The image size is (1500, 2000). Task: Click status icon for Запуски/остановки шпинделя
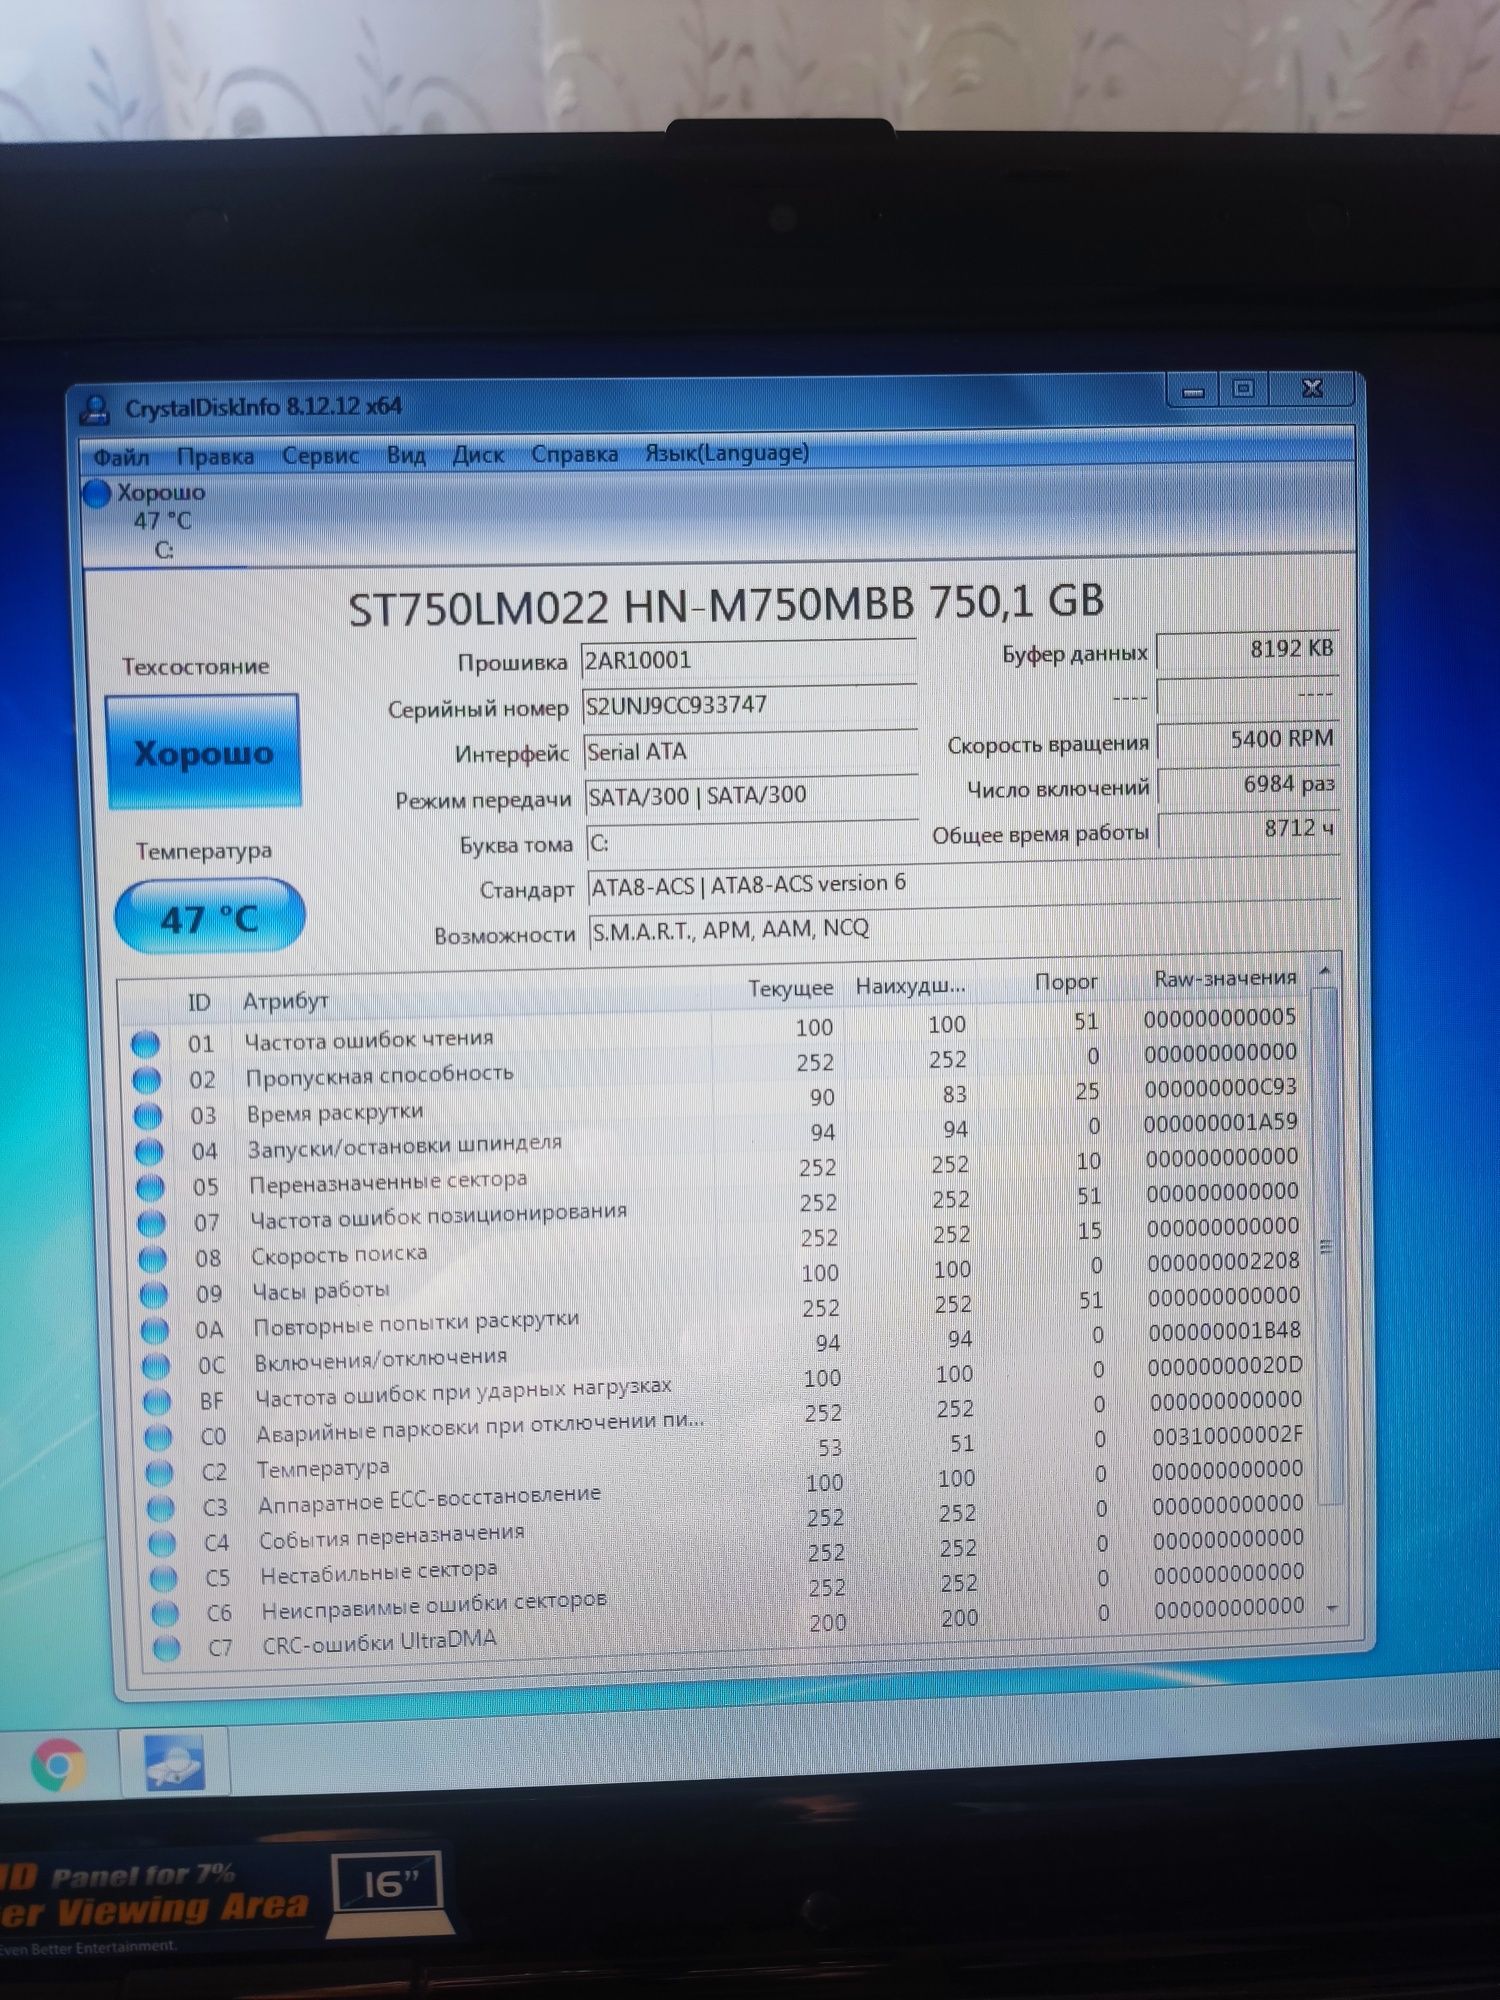point(149,1152)
